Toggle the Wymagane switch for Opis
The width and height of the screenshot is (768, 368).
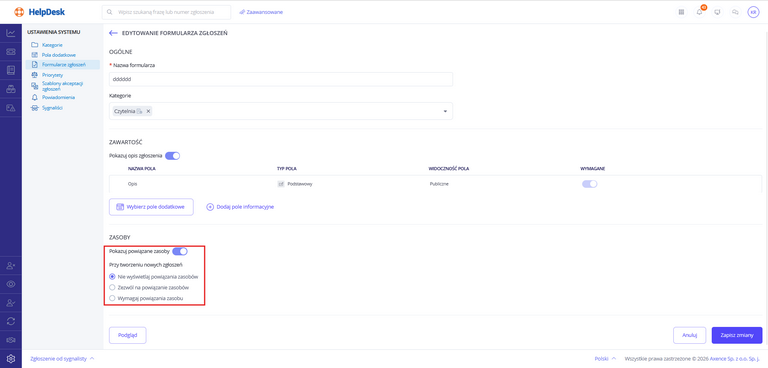coord(590,184)
